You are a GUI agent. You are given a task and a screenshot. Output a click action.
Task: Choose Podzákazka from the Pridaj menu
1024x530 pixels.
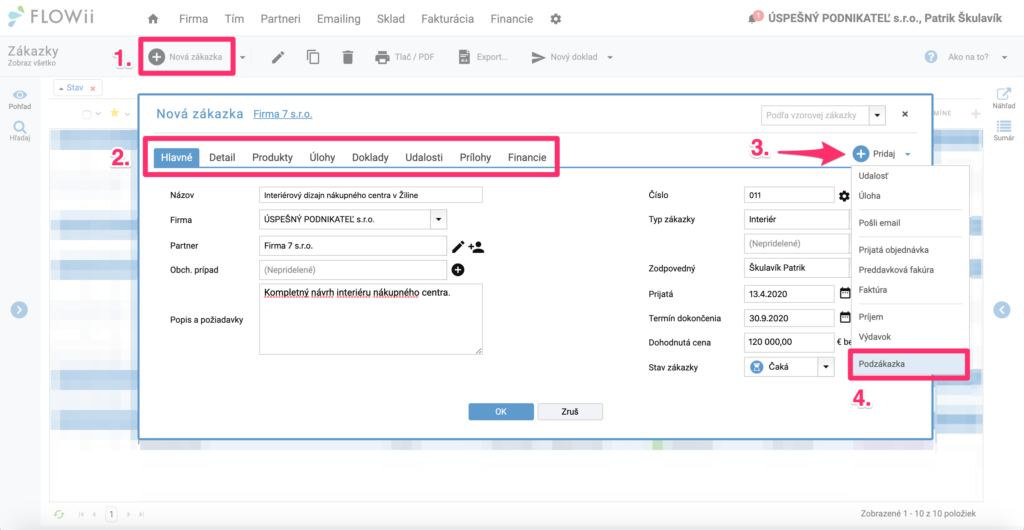point(908,364)
